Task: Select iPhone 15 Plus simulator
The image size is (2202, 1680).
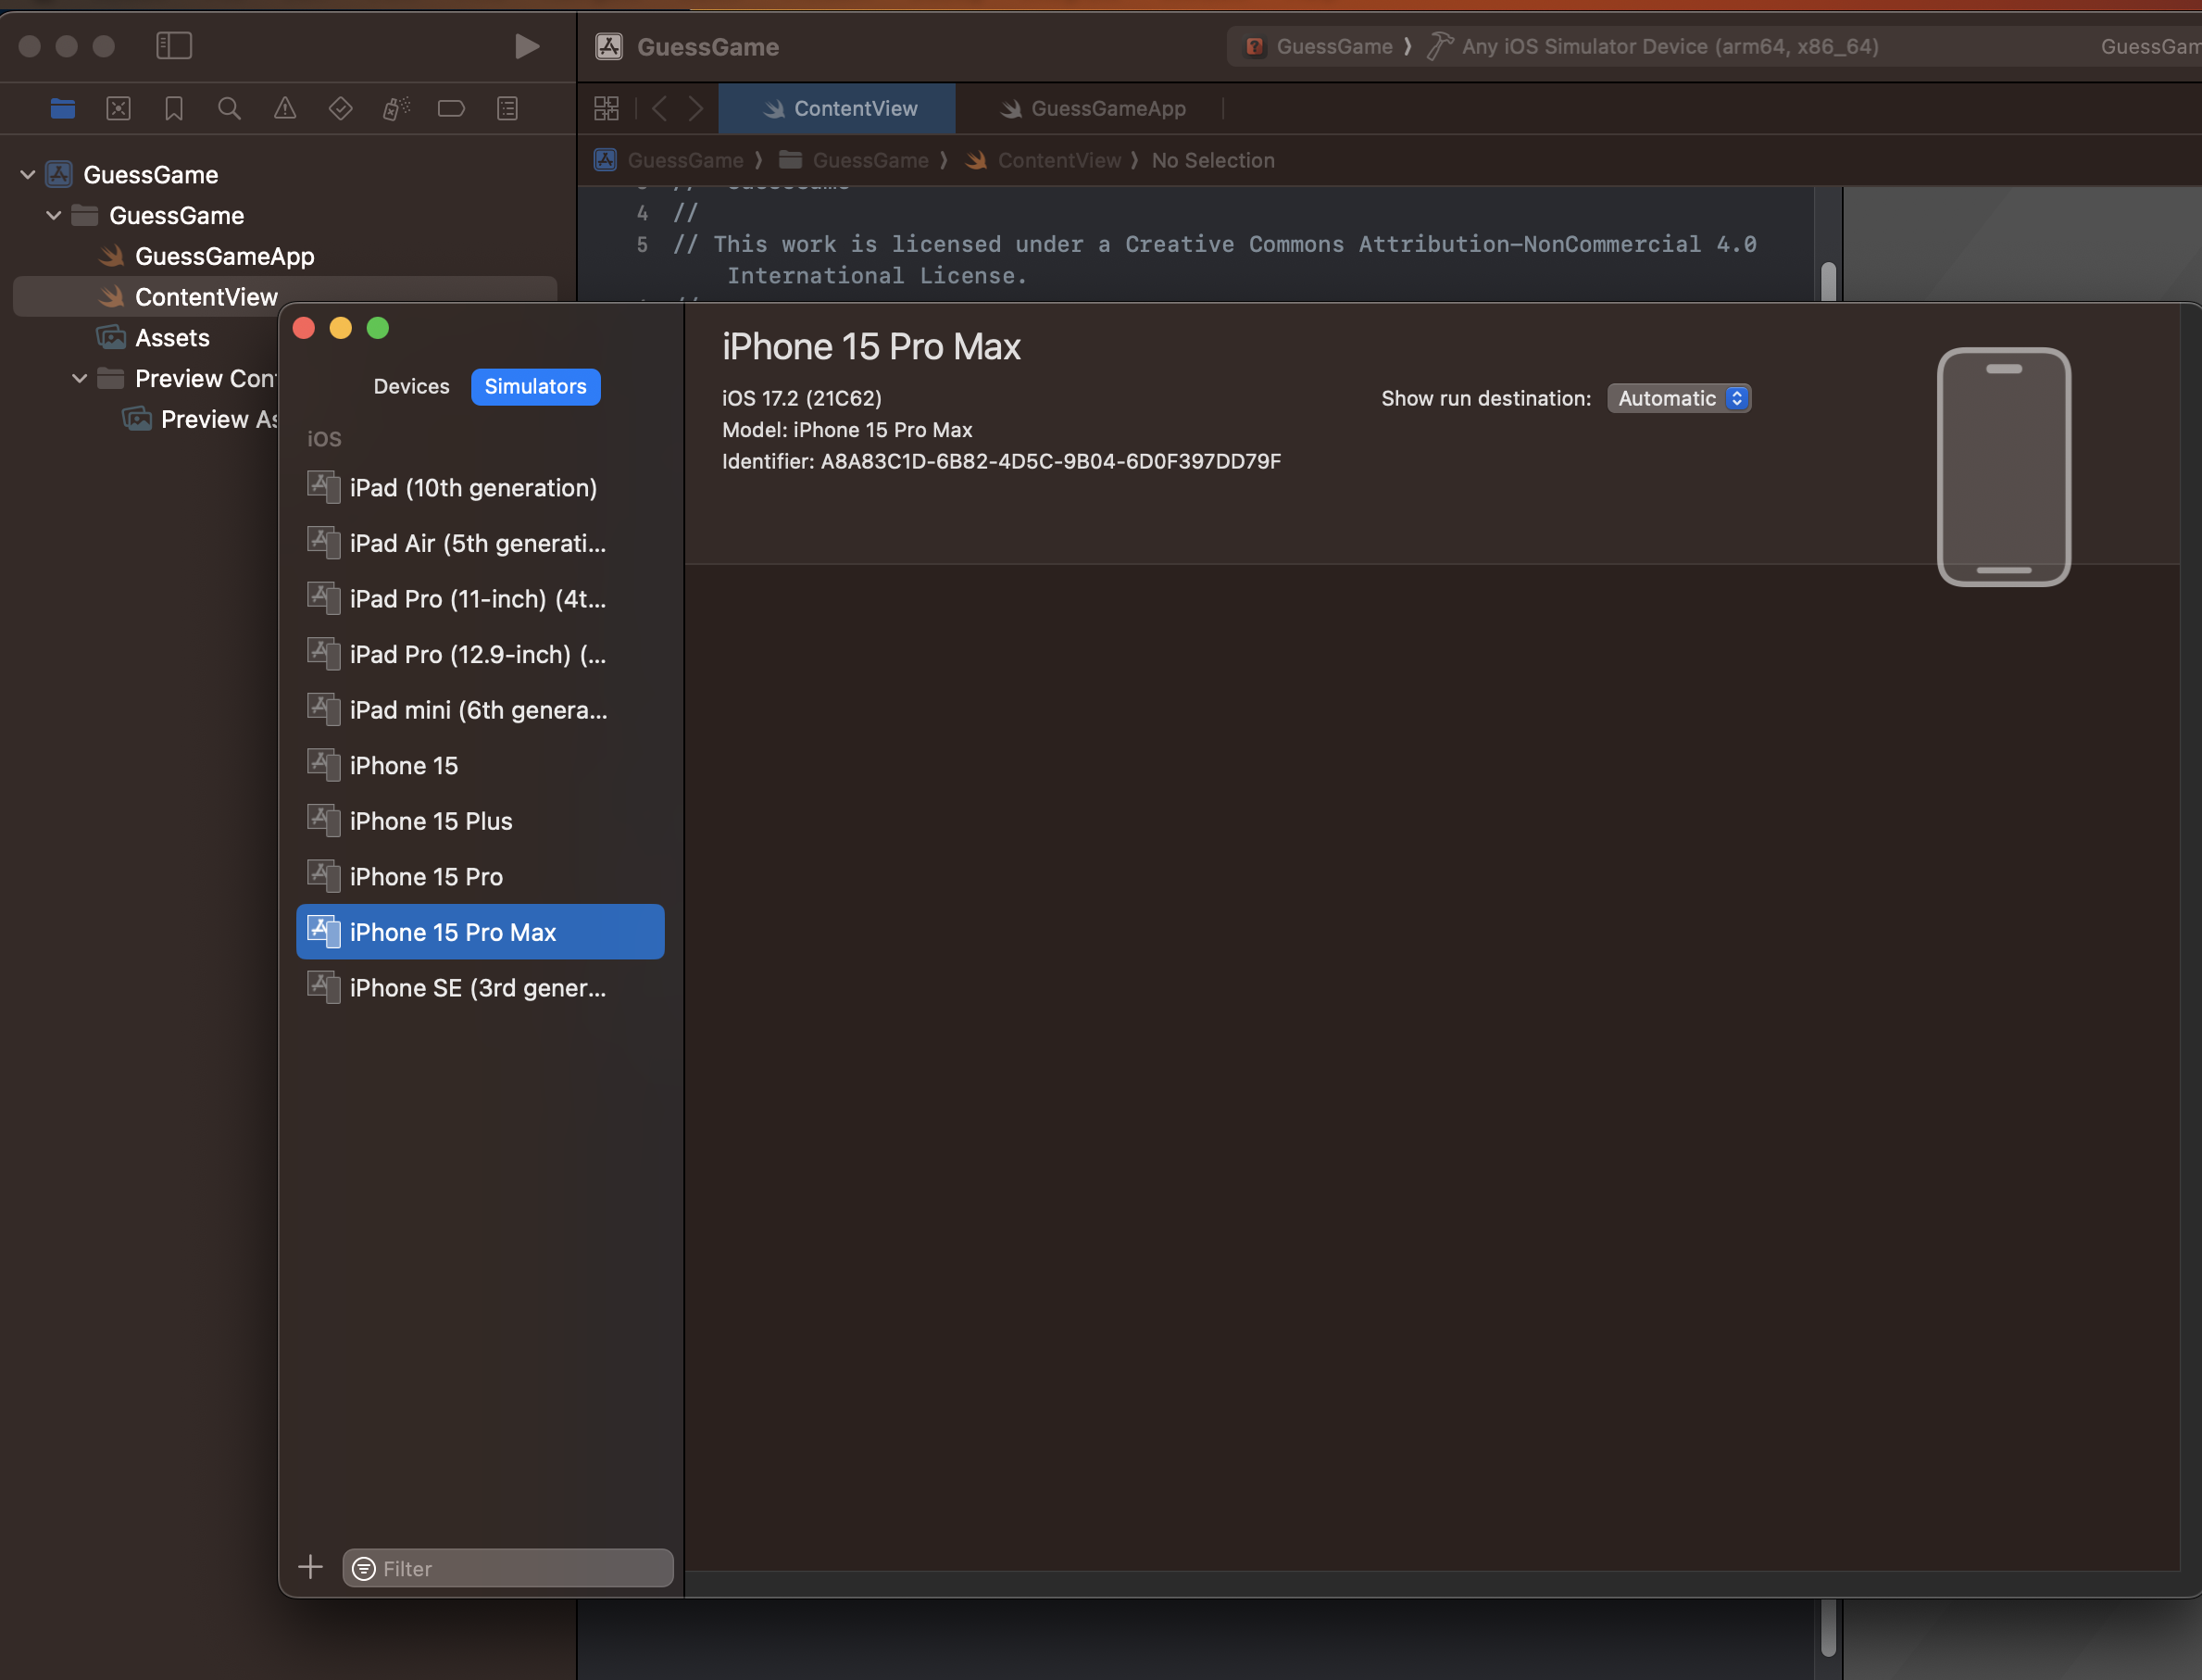Action: 480,821
